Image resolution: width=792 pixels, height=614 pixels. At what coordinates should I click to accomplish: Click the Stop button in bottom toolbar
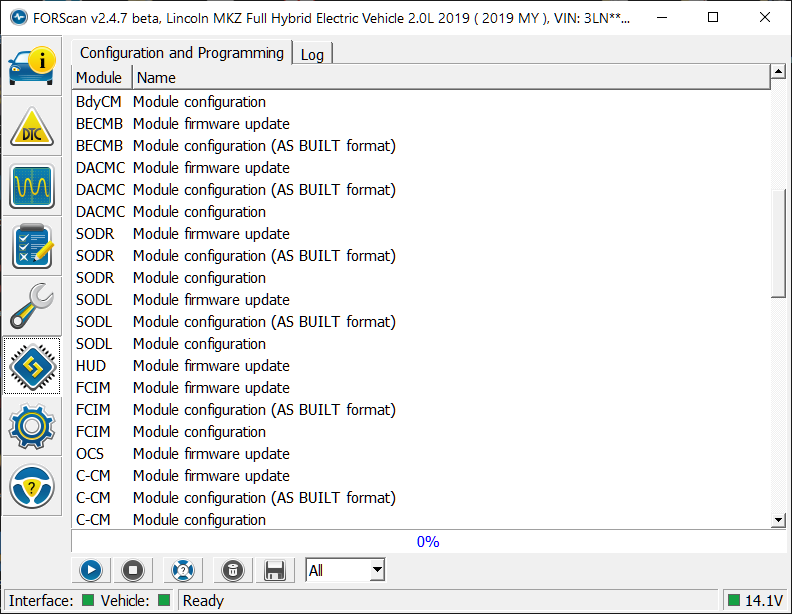[133, 570]
